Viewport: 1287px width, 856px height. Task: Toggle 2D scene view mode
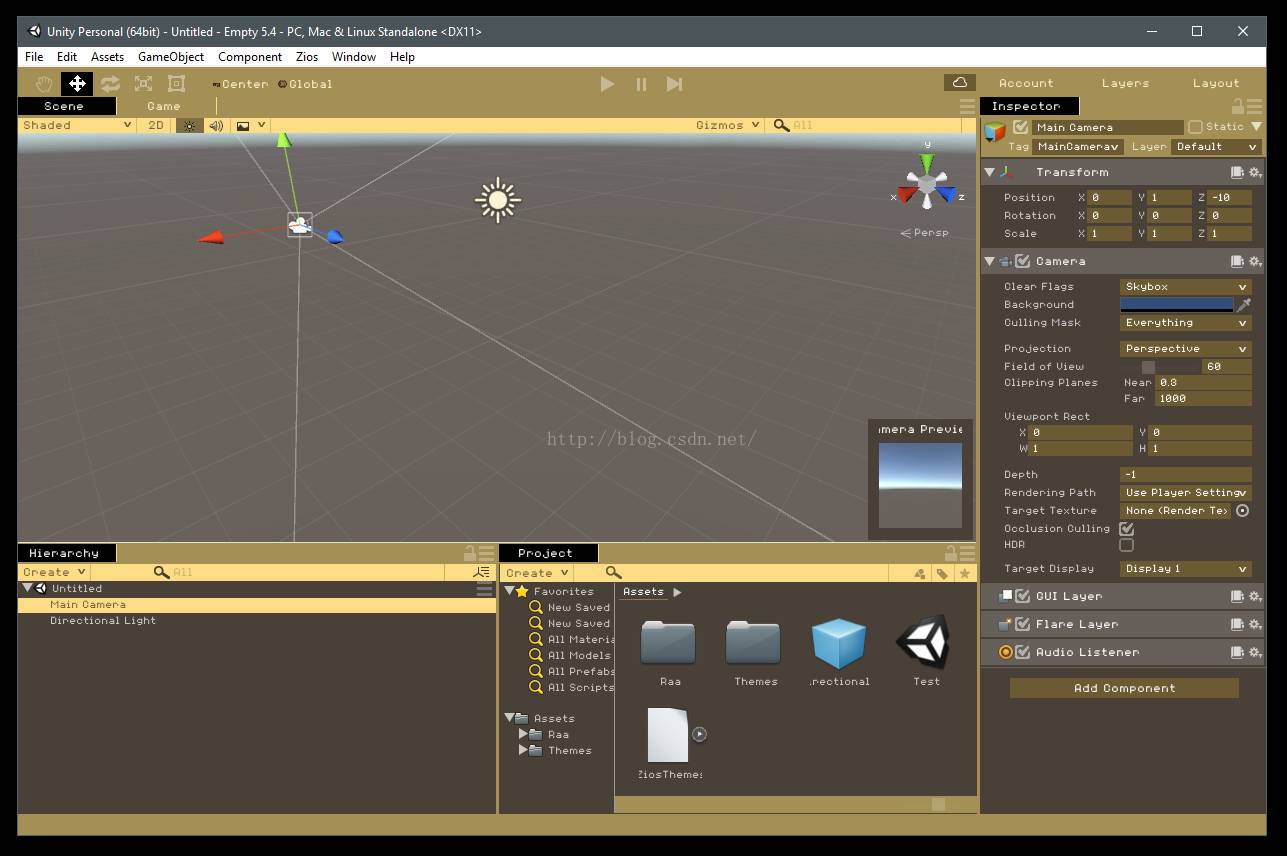point(156,125)
